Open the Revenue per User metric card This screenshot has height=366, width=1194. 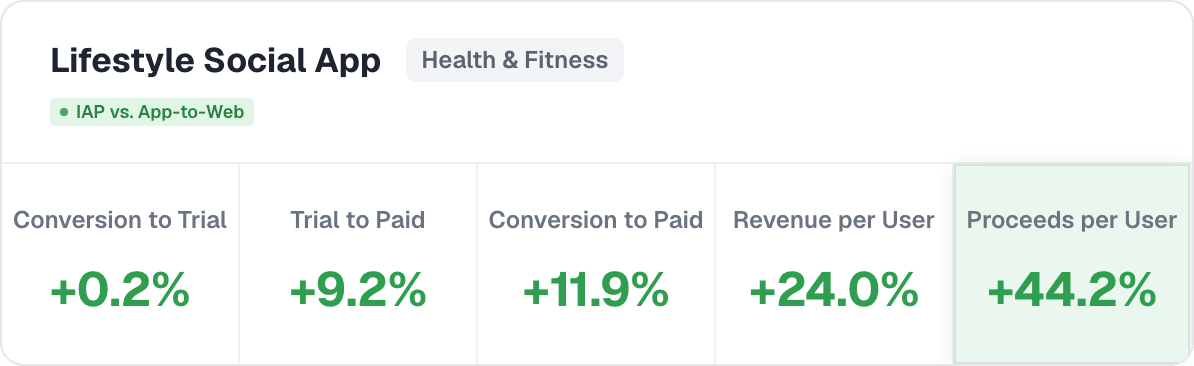tap(834, 264)
